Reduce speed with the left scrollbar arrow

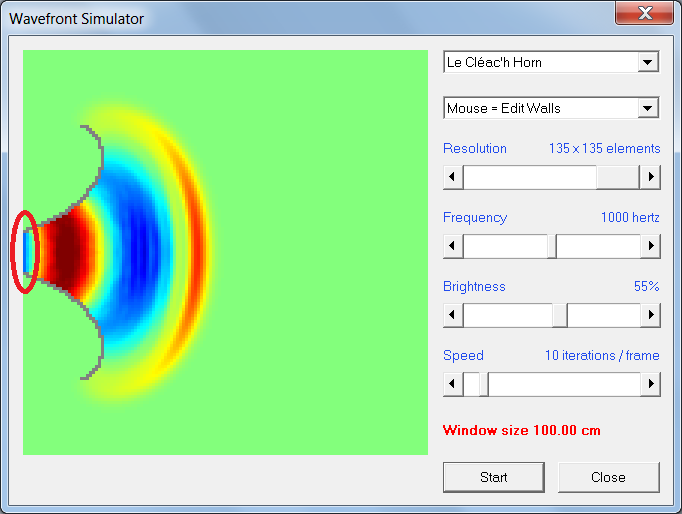pos(453,384)
